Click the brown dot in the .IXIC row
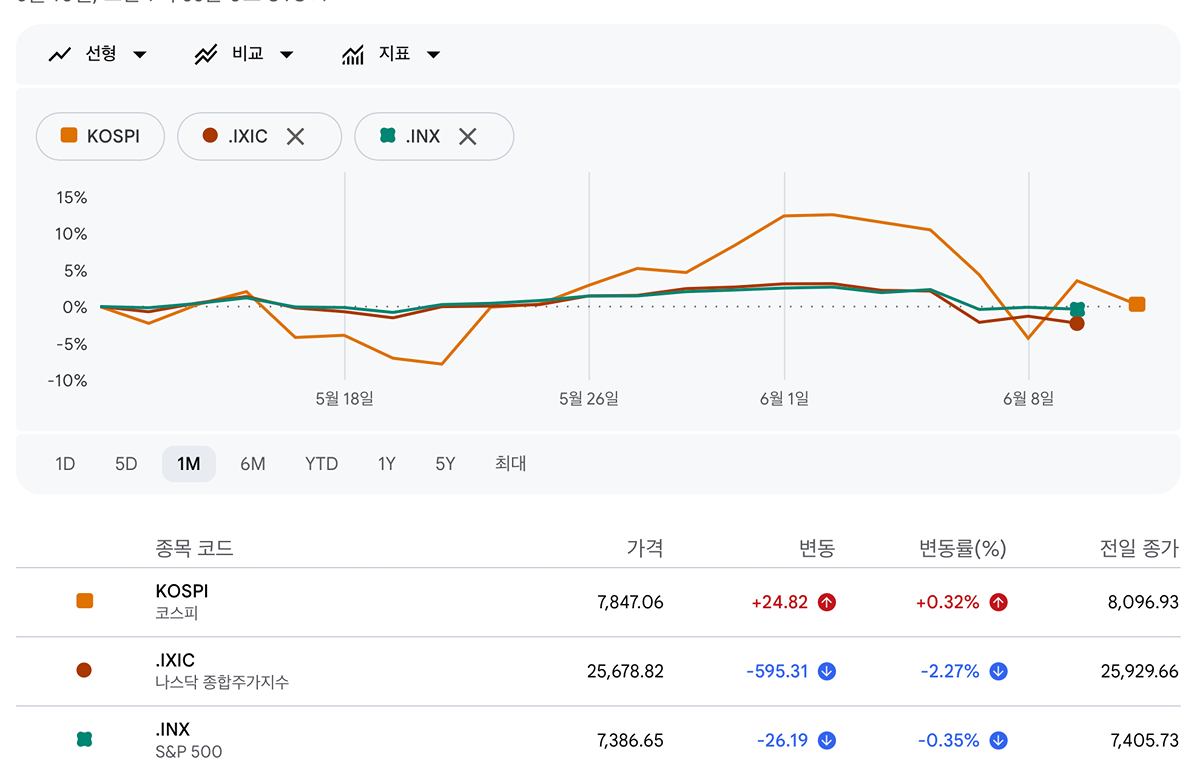 point(85,670)
